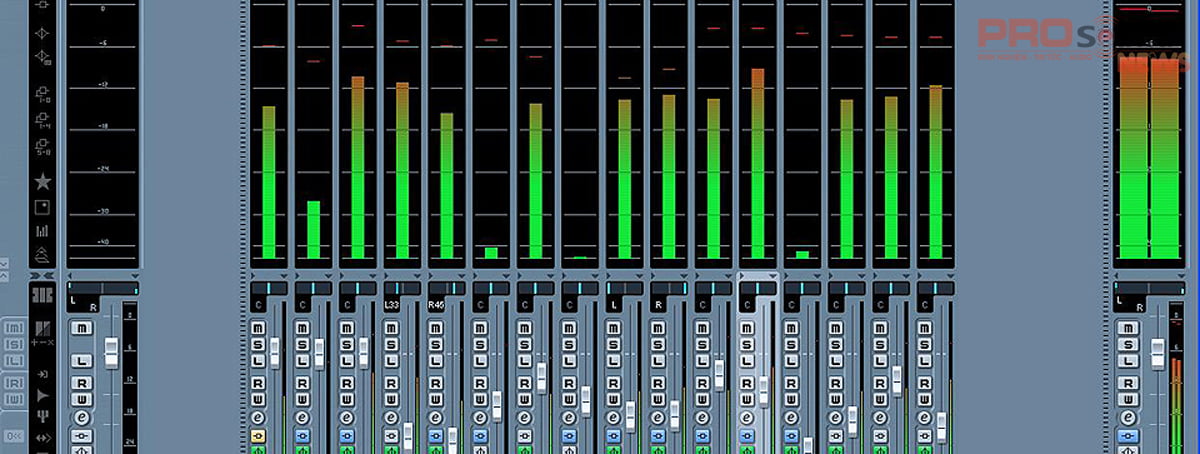
Task: Open channel settings with e on master channel
Action: coord(1129,418)
